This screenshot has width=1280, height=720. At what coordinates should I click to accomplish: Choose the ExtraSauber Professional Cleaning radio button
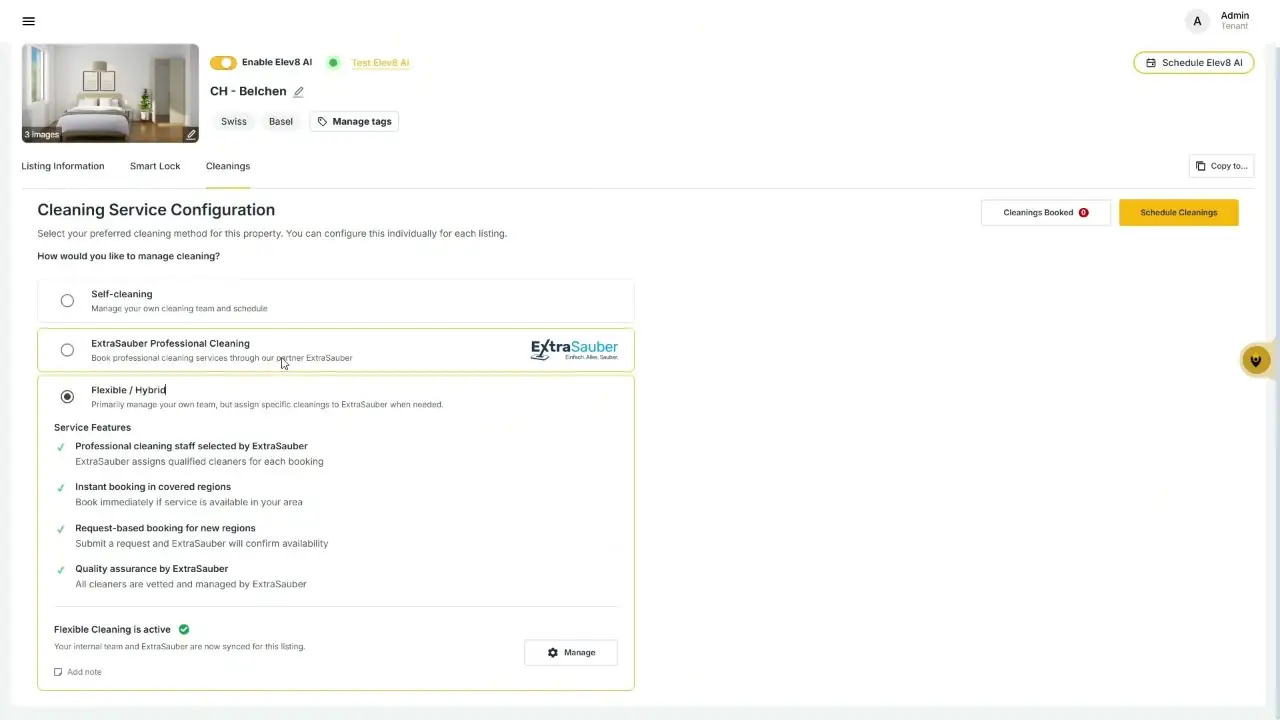[67, 350]
